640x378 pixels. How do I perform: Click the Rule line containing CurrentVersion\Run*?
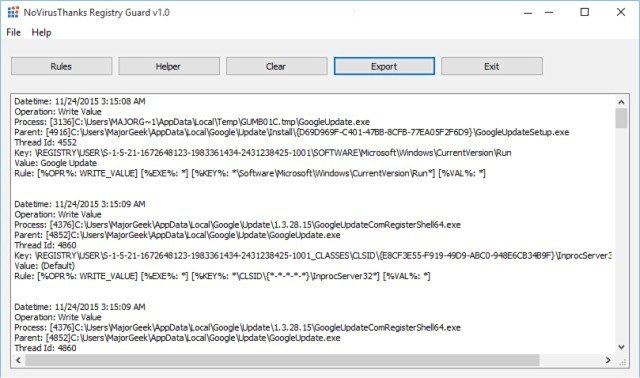click(x=250, y=173)
